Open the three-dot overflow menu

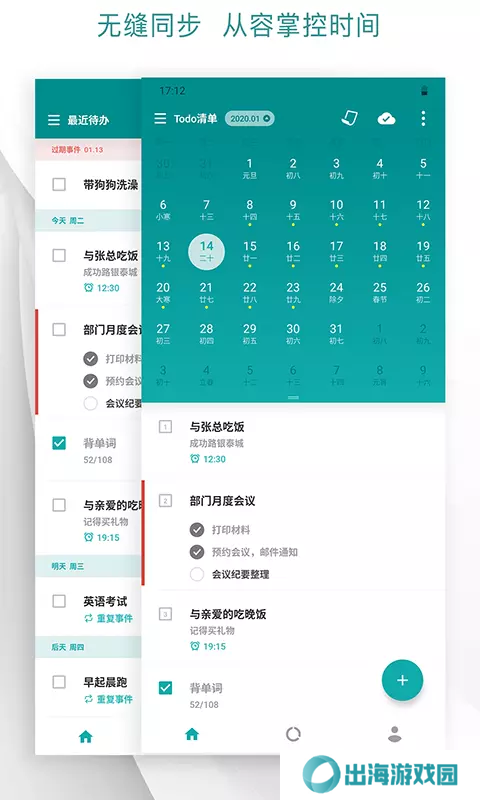pyautogui.click(x=423, y=118)
